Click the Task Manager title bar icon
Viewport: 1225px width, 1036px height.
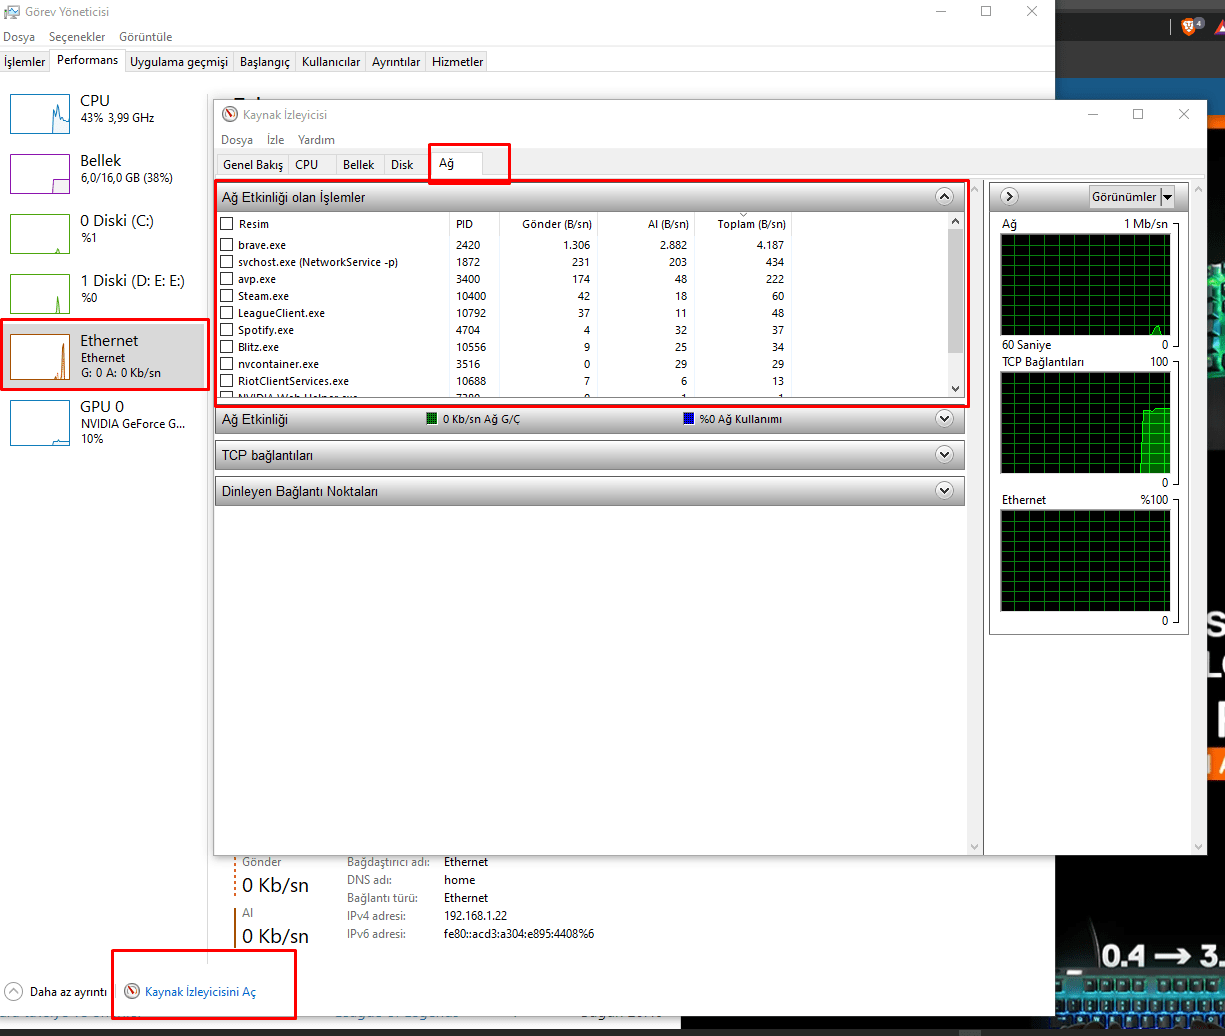point(12,12)
